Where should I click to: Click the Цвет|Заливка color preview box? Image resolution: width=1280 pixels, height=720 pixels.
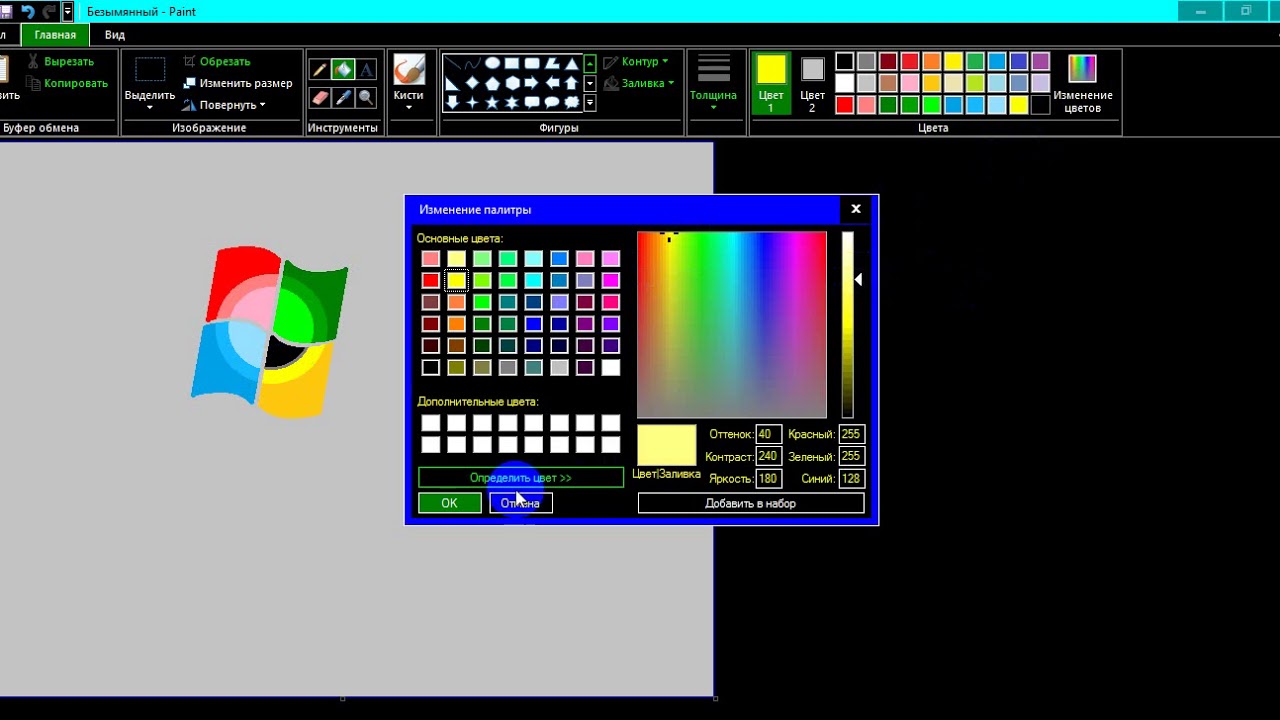coord(667,445)
